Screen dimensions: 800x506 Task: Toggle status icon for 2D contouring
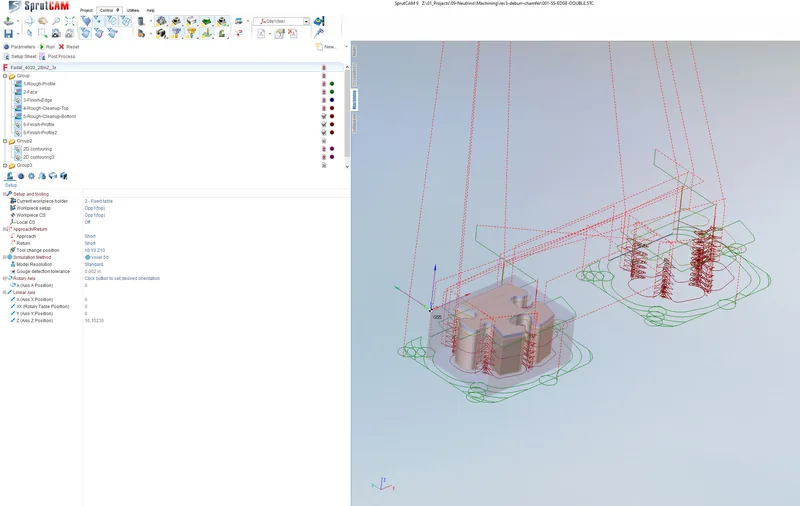pyautogui.click(x=323, y=149)
